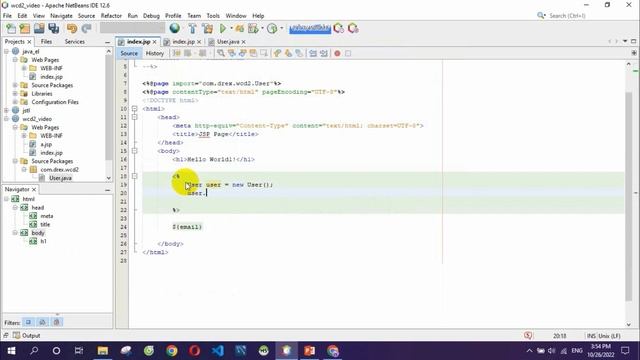Open Opera from the Windows taskbar

tap(195, 351)
